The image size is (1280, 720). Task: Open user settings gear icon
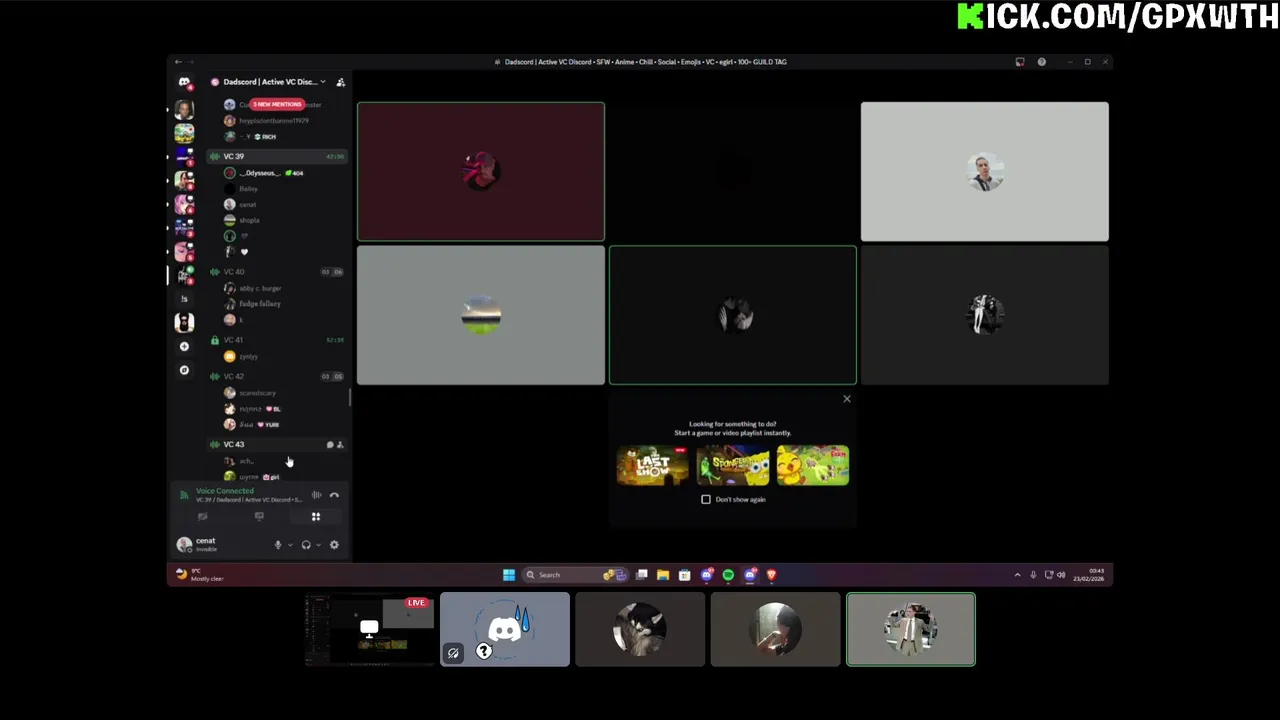pyautogui.click(x=334, y=545)
